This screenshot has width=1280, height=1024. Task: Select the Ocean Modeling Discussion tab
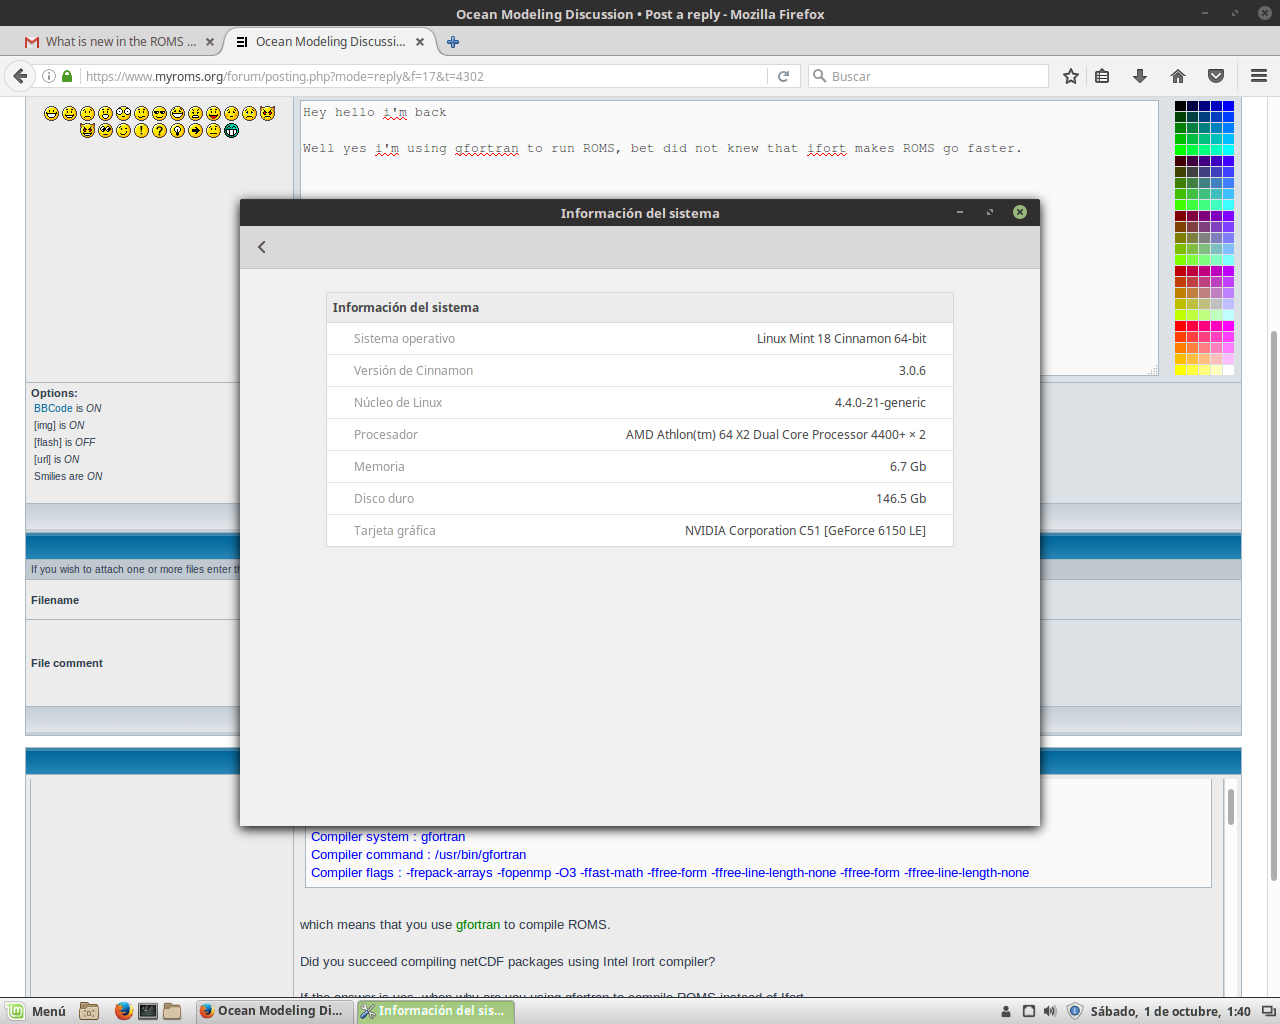click(330, 42)
